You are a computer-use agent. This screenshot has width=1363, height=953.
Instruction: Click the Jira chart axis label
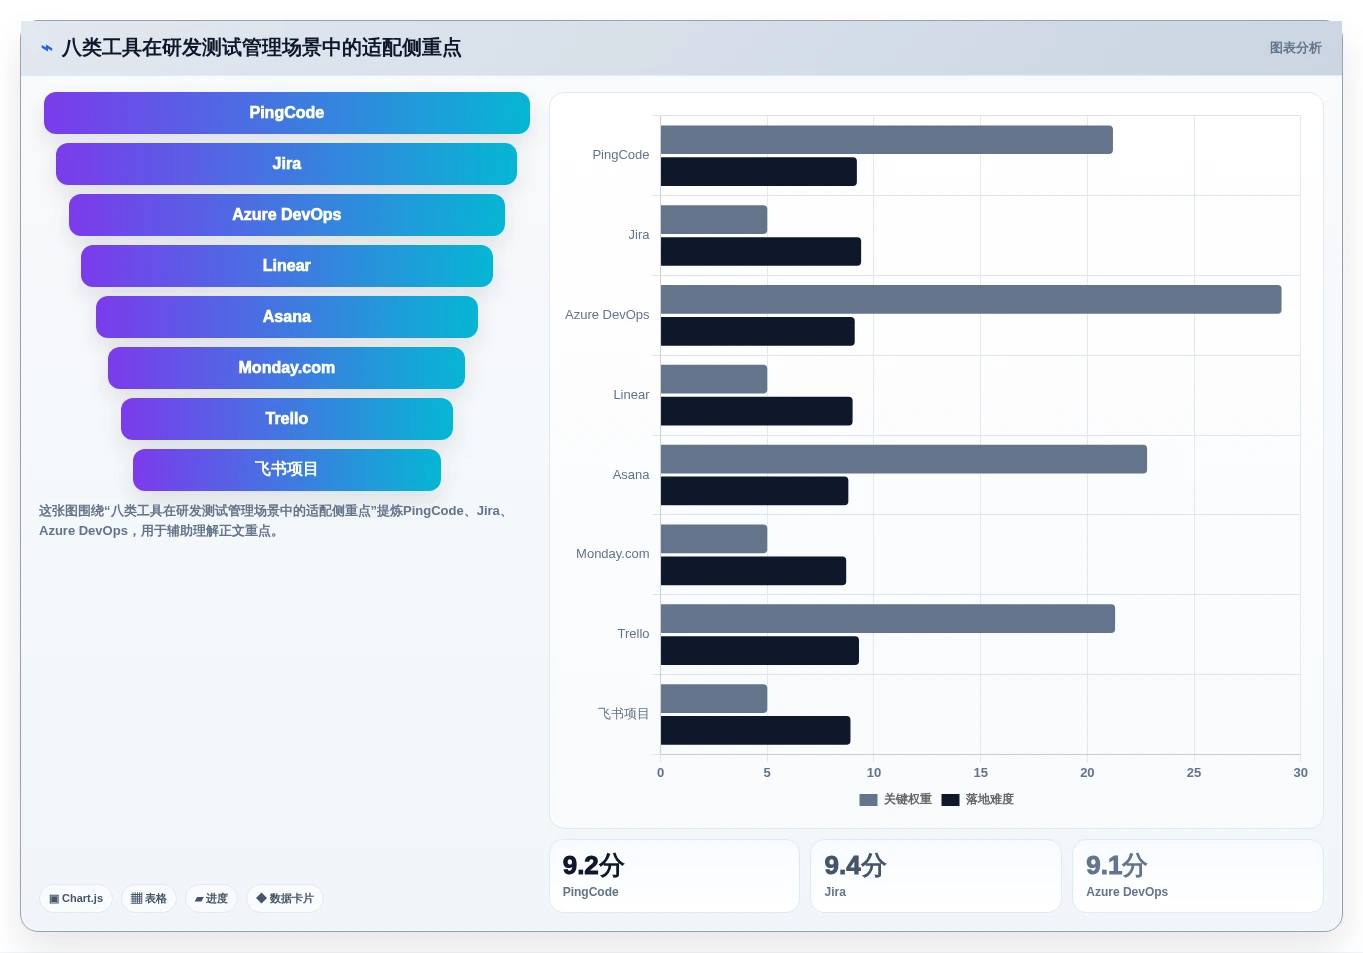click(639, 235)
